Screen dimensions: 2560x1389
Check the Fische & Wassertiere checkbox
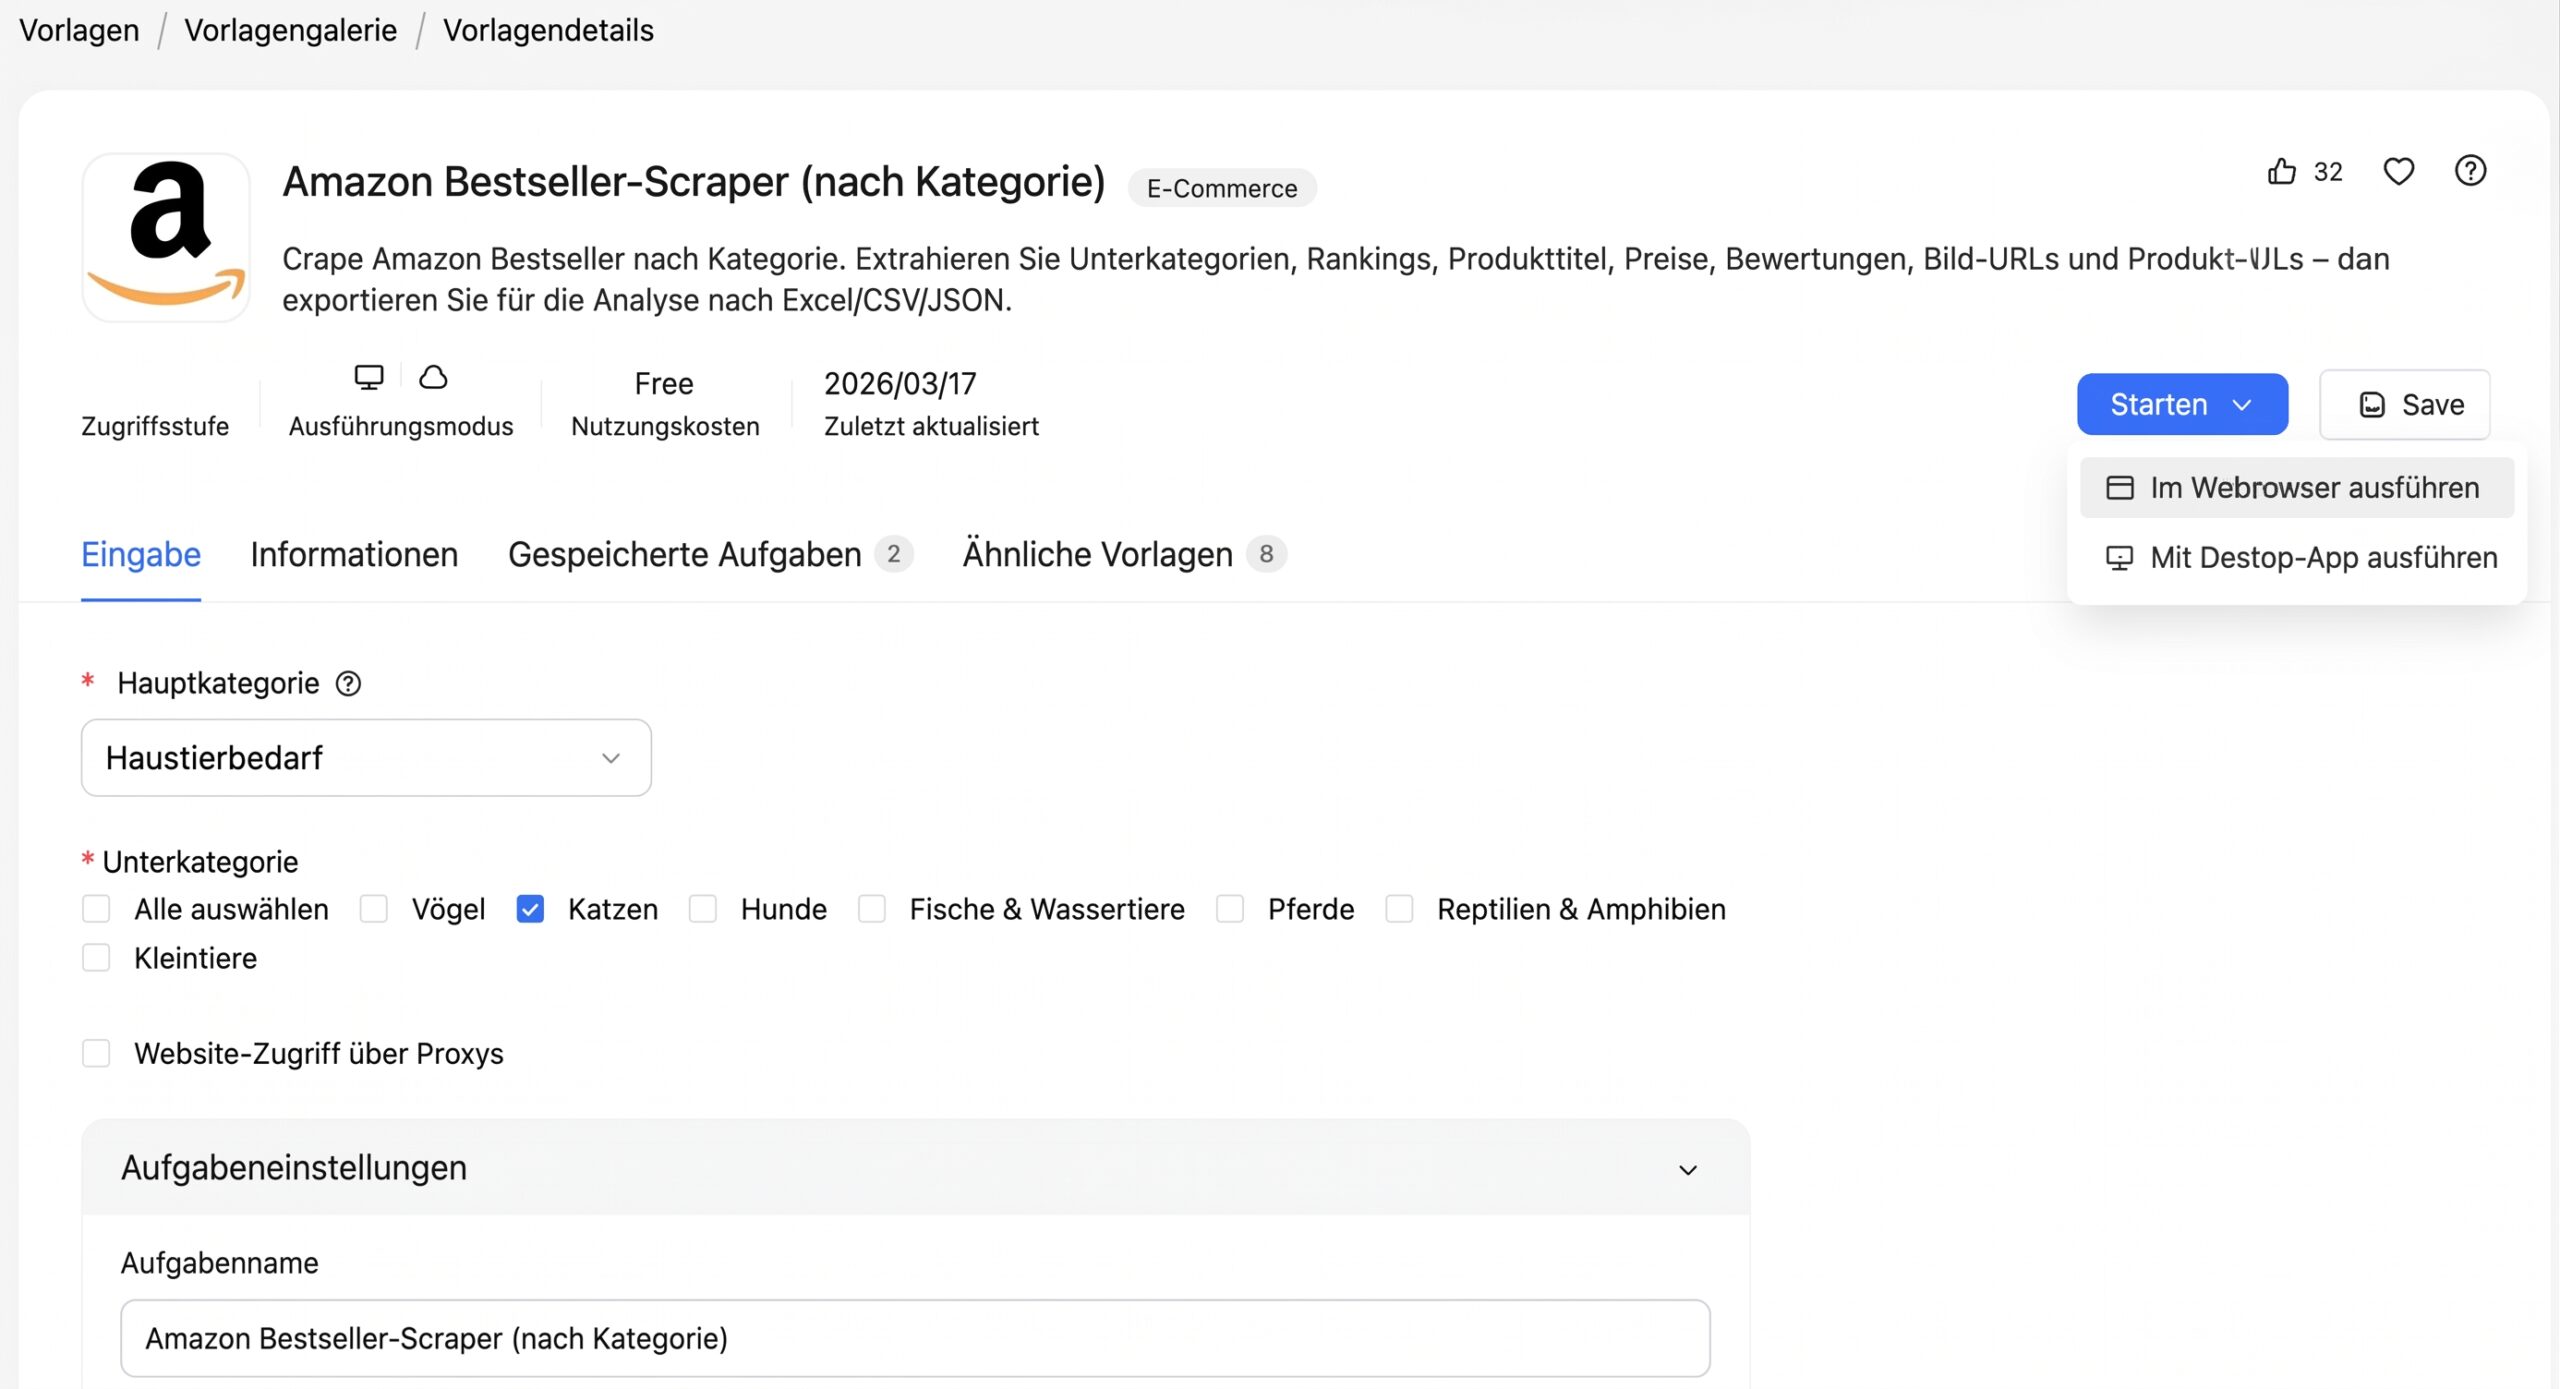[x=871, y=909]
